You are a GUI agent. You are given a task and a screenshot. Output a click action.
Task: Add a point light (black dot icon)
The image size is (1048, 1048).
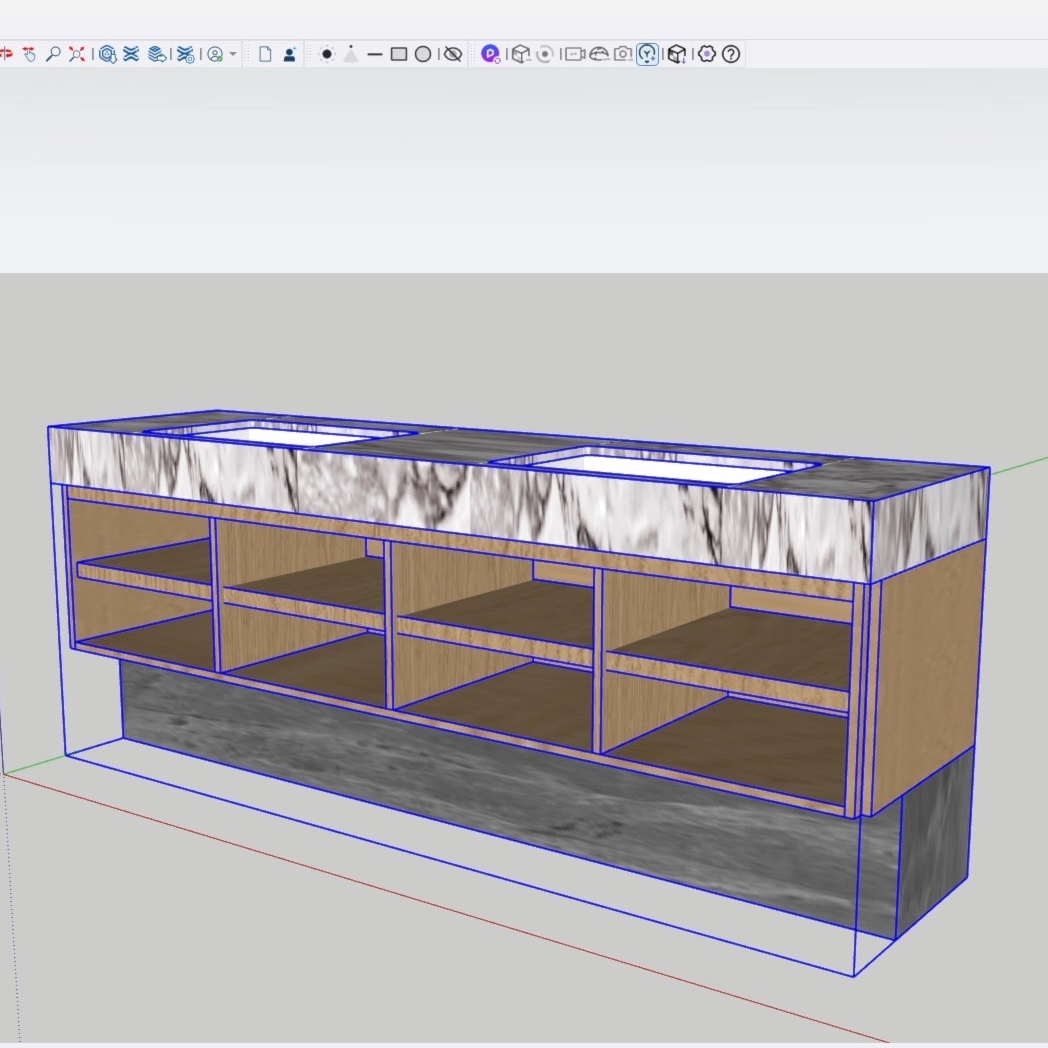[327, 54]
